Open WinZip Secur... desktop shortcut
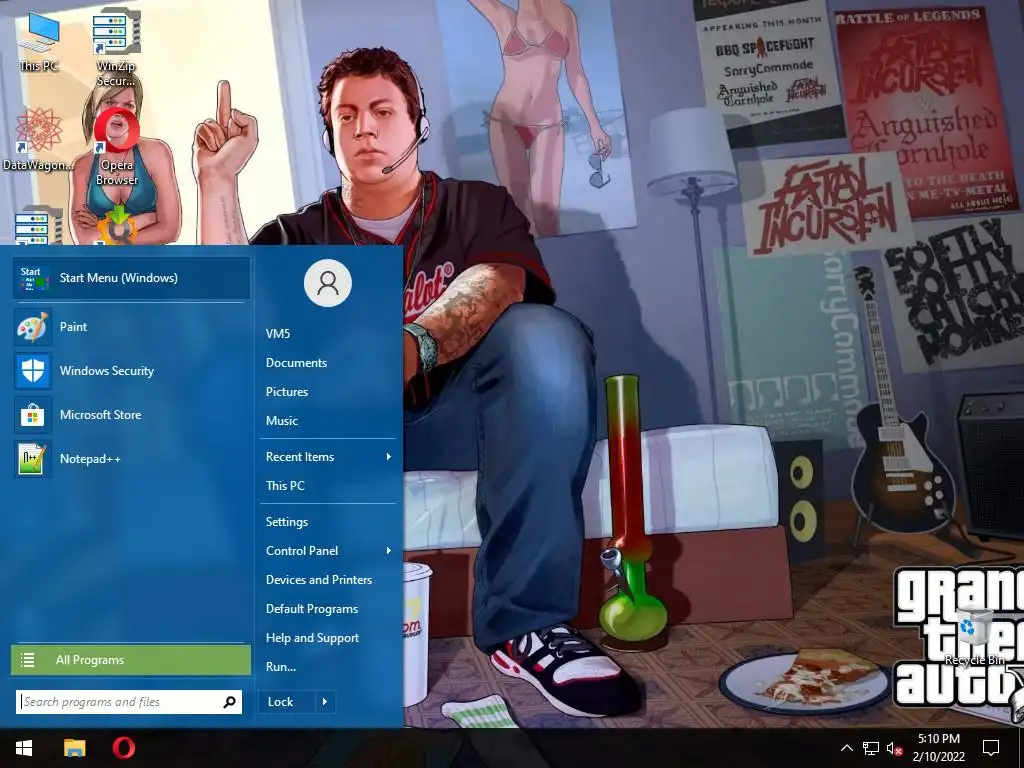1024x768 pixels. tap(116, 47)
